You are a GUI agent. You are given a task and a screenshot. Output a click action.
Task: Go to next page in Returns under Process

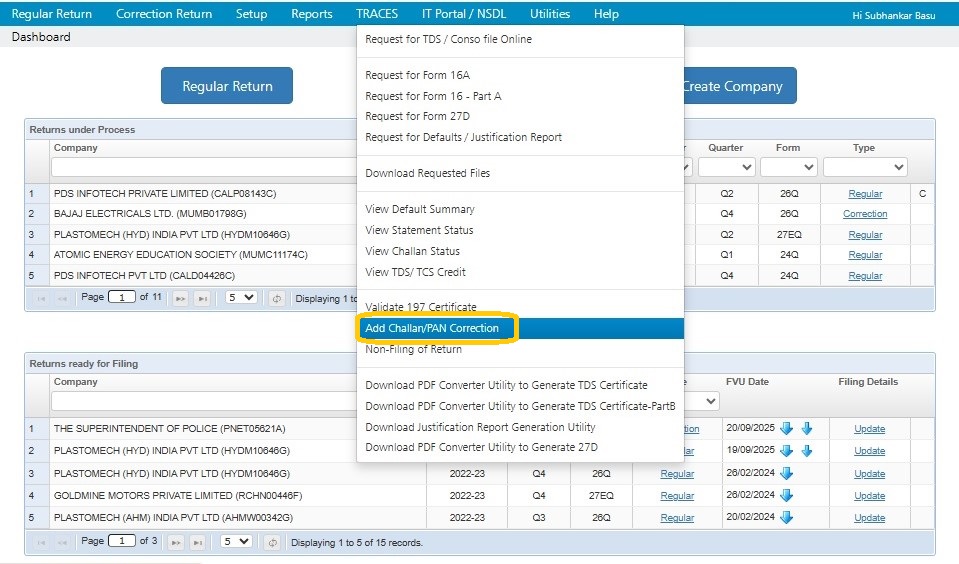pos(181,298)
